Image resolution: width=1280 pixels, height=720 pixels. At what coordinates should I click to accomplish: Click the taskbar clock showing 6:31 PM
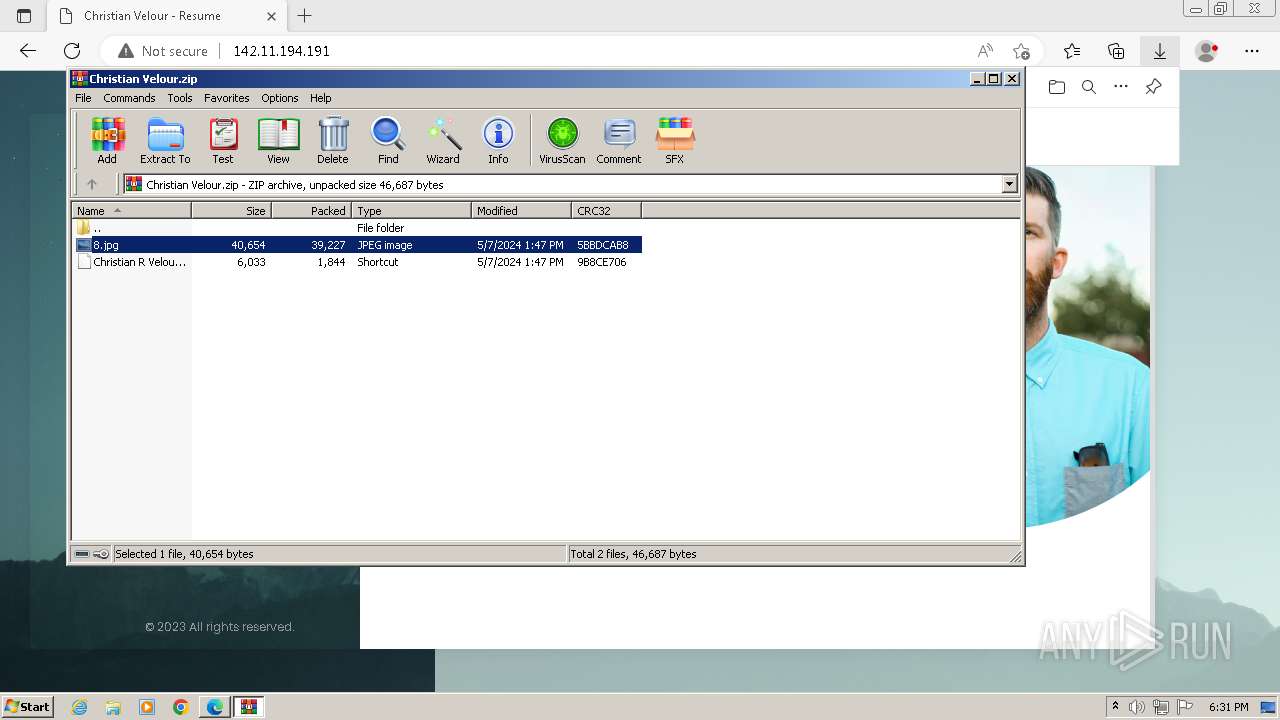(x=1229, y=707)
